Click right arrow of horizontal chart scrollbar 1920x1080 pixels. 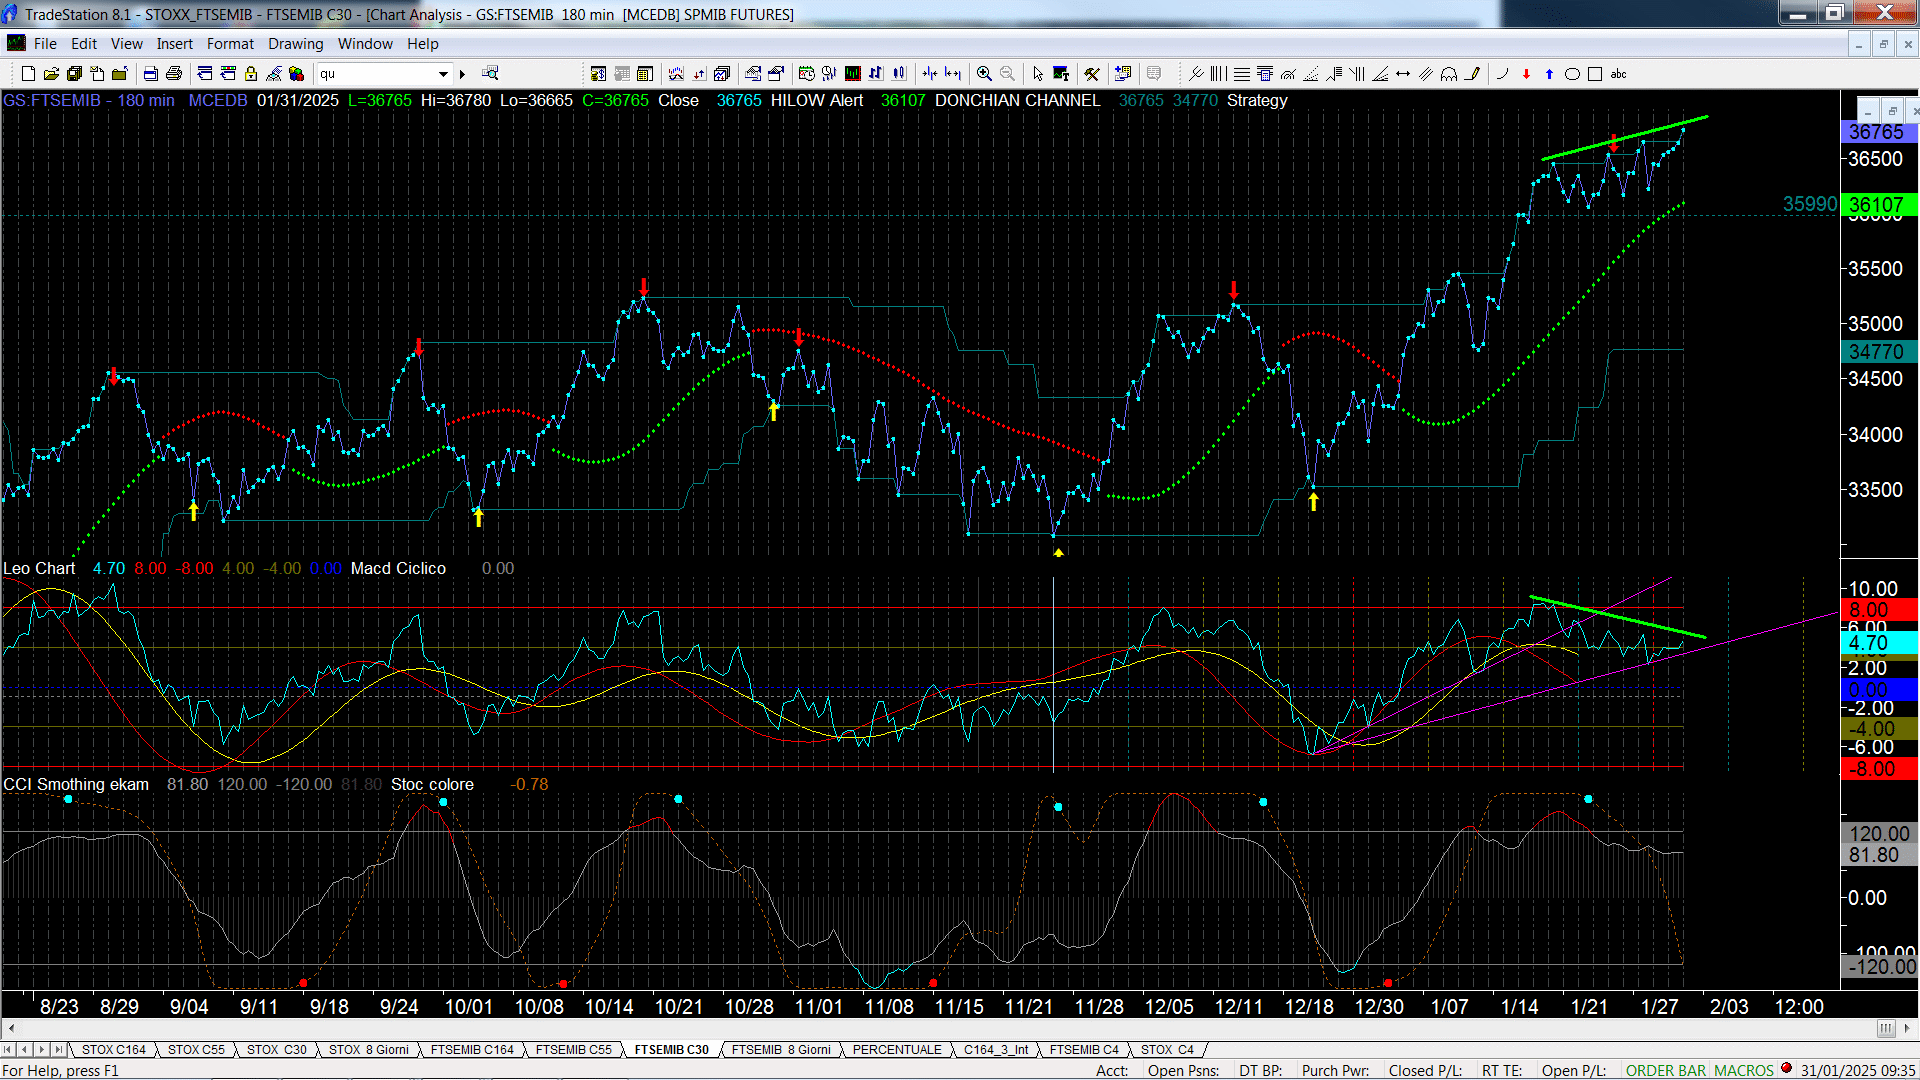(x=1907, y=1028)
